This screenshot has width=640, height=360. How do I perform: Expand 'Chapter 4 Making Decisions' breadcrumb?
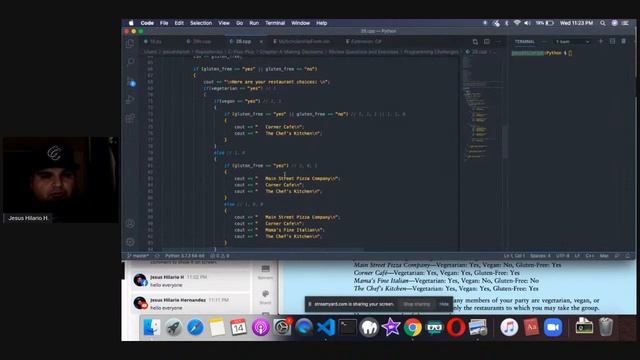click(x=291, y=52)
